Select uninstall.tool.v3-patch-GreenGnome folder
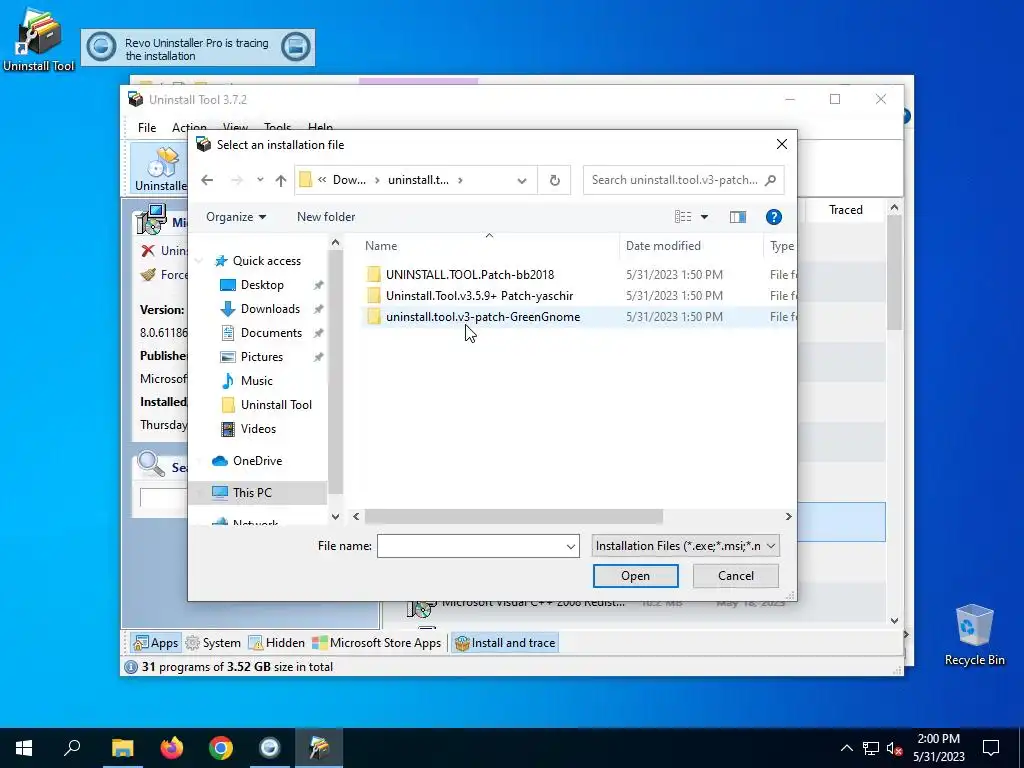The height and width of the screenshot is (768, 1024). [x=483, y=317]
